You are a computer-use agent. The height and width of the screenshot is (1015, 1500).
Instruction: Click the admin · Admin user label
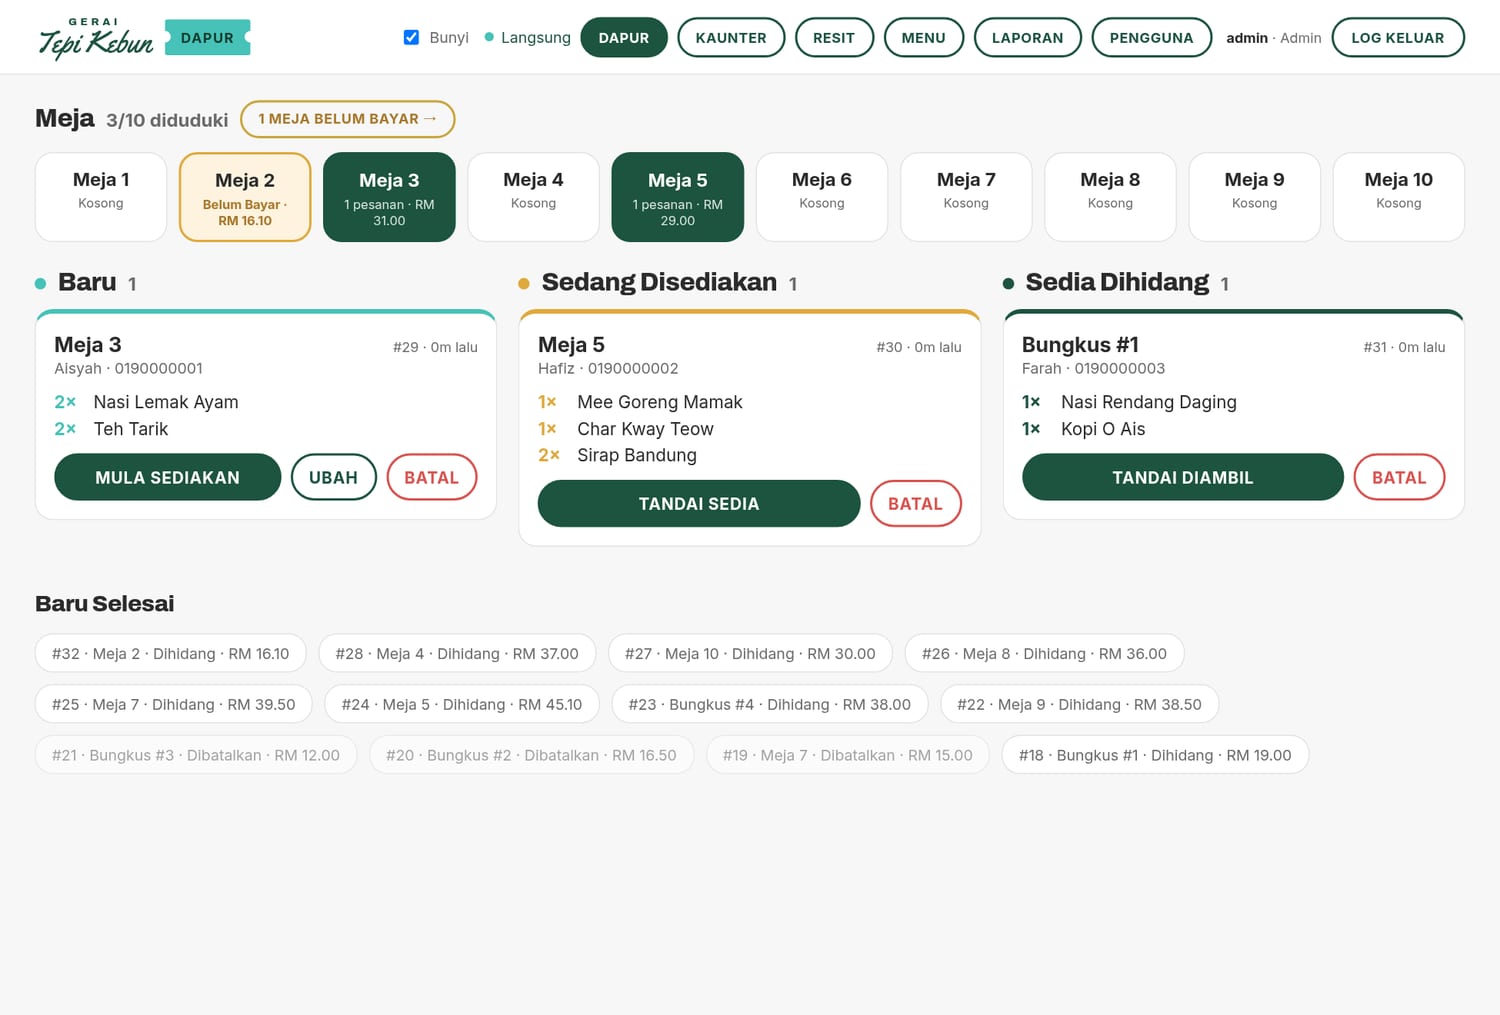click(1274, 38)
